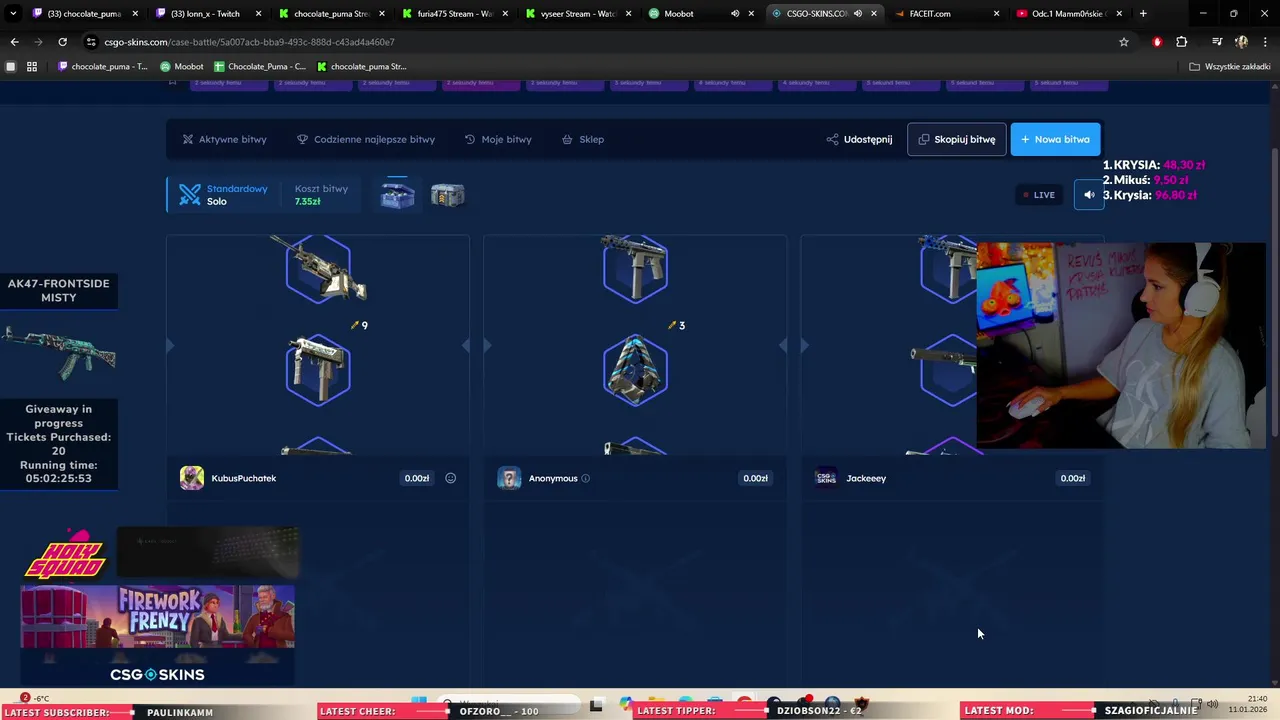This screenshot has height=720, width=1280.
Task: Open the Wszystkie zakładki bookmarks folder
Action: 1229,67
